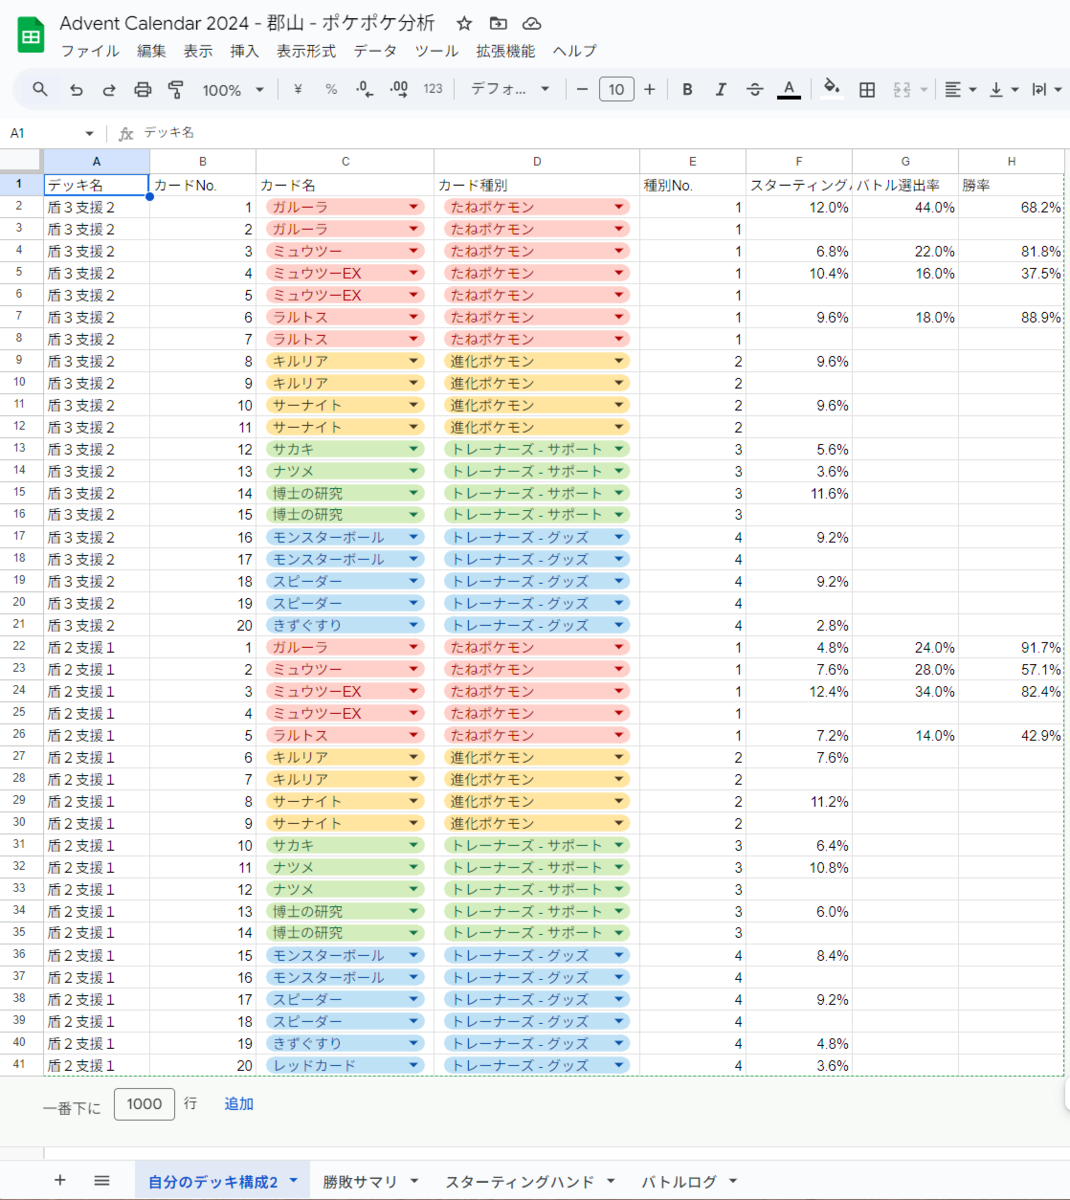Expand the card type dropdown in row 9
The width and height of the screenshot is (1070, 1200).
point(619,361)
